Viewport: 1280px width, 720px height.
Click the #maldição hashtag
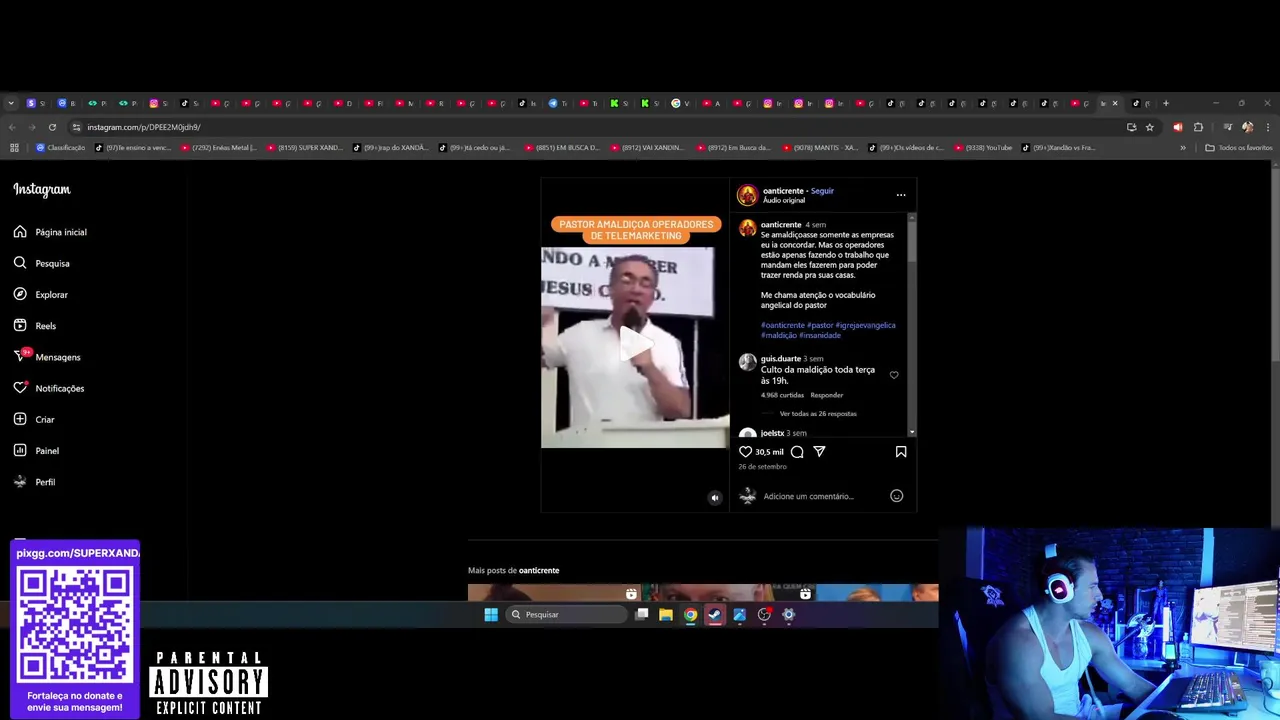pos(779,335)
